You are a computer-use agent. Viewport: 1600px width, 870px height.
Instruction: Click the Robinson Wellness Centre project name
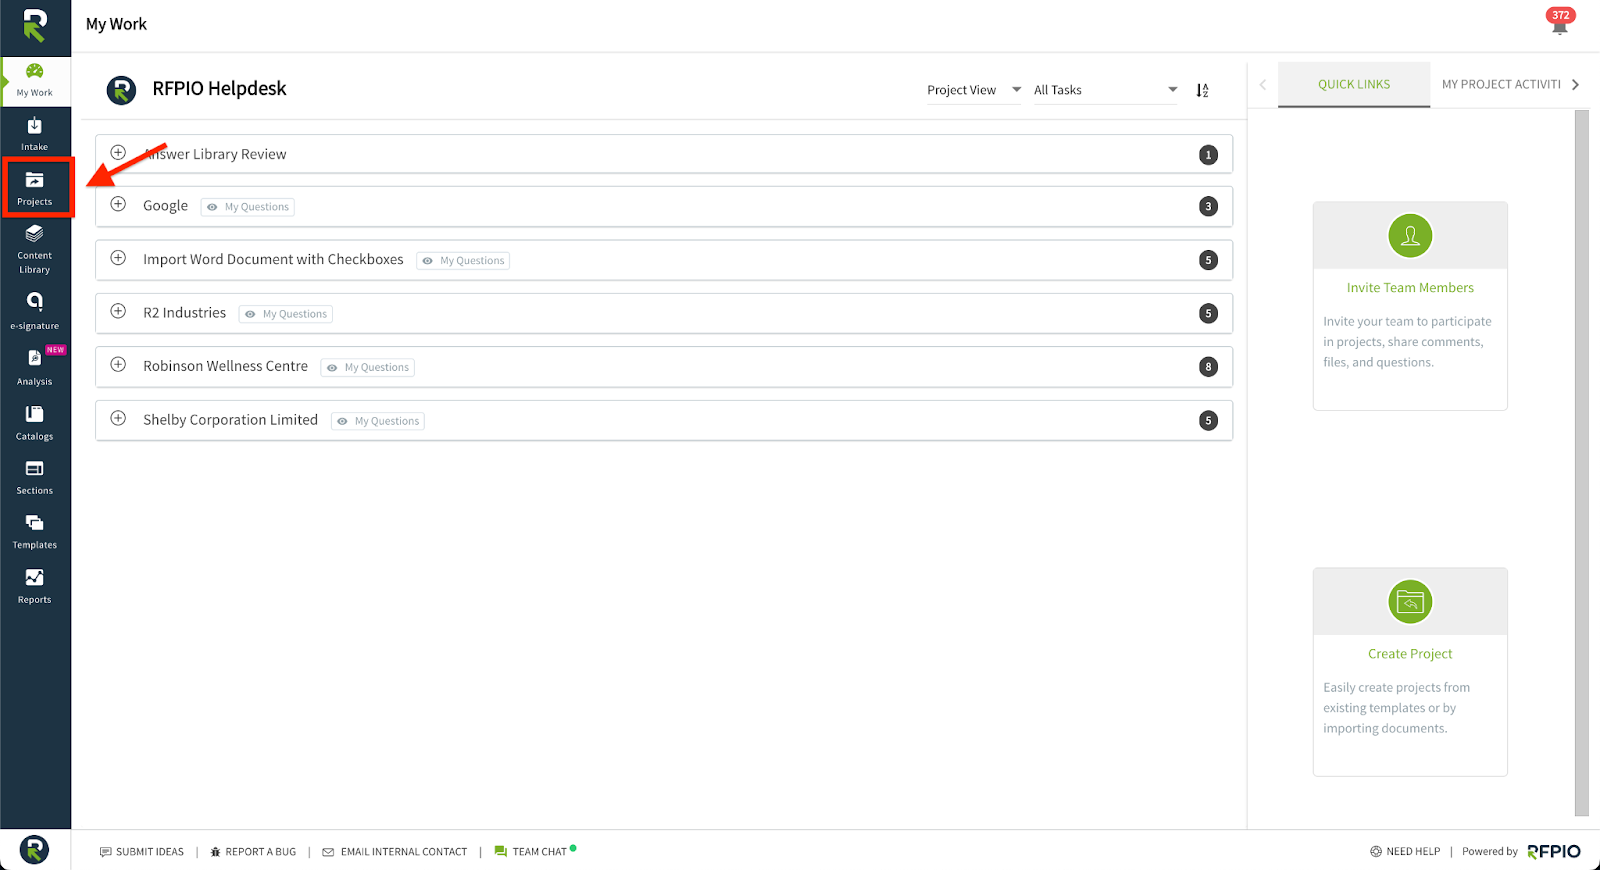point(225,366)
